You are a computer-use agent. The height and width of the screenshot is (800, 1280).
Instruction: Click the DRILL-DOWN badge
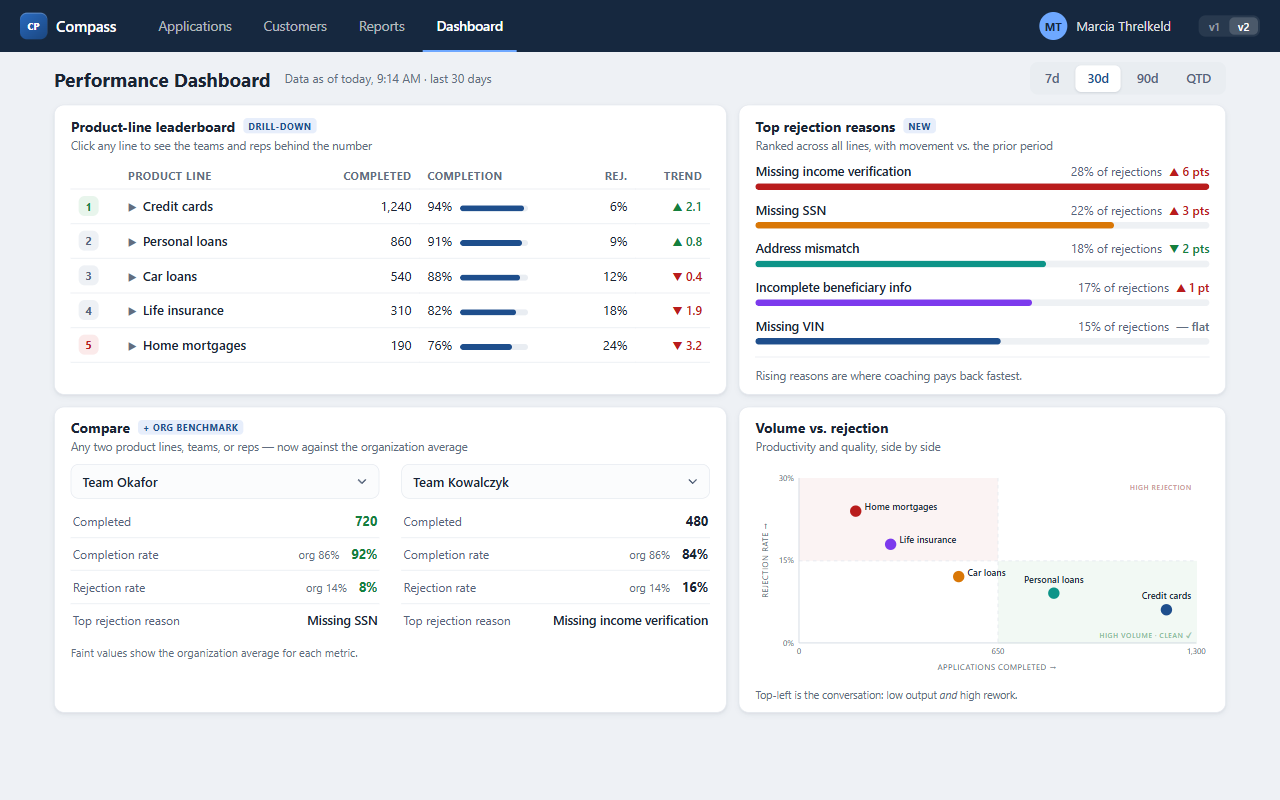(x=280, y=127)
